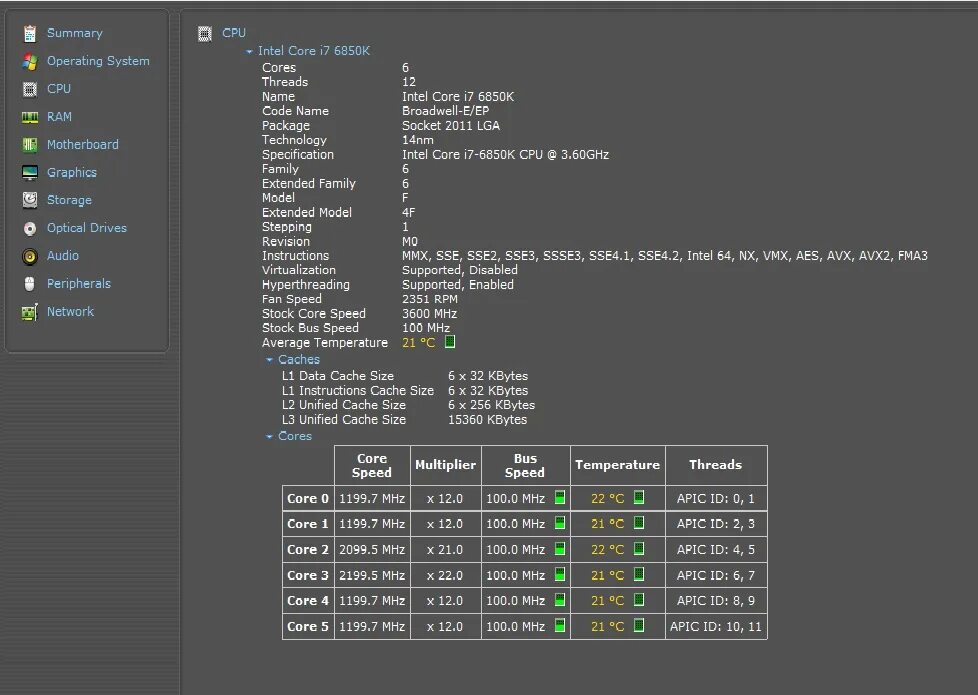The height and width of the screenshot is (695, 978).
Task: Click Core 3 multiplier cell x 22.0
Action: 445,575
